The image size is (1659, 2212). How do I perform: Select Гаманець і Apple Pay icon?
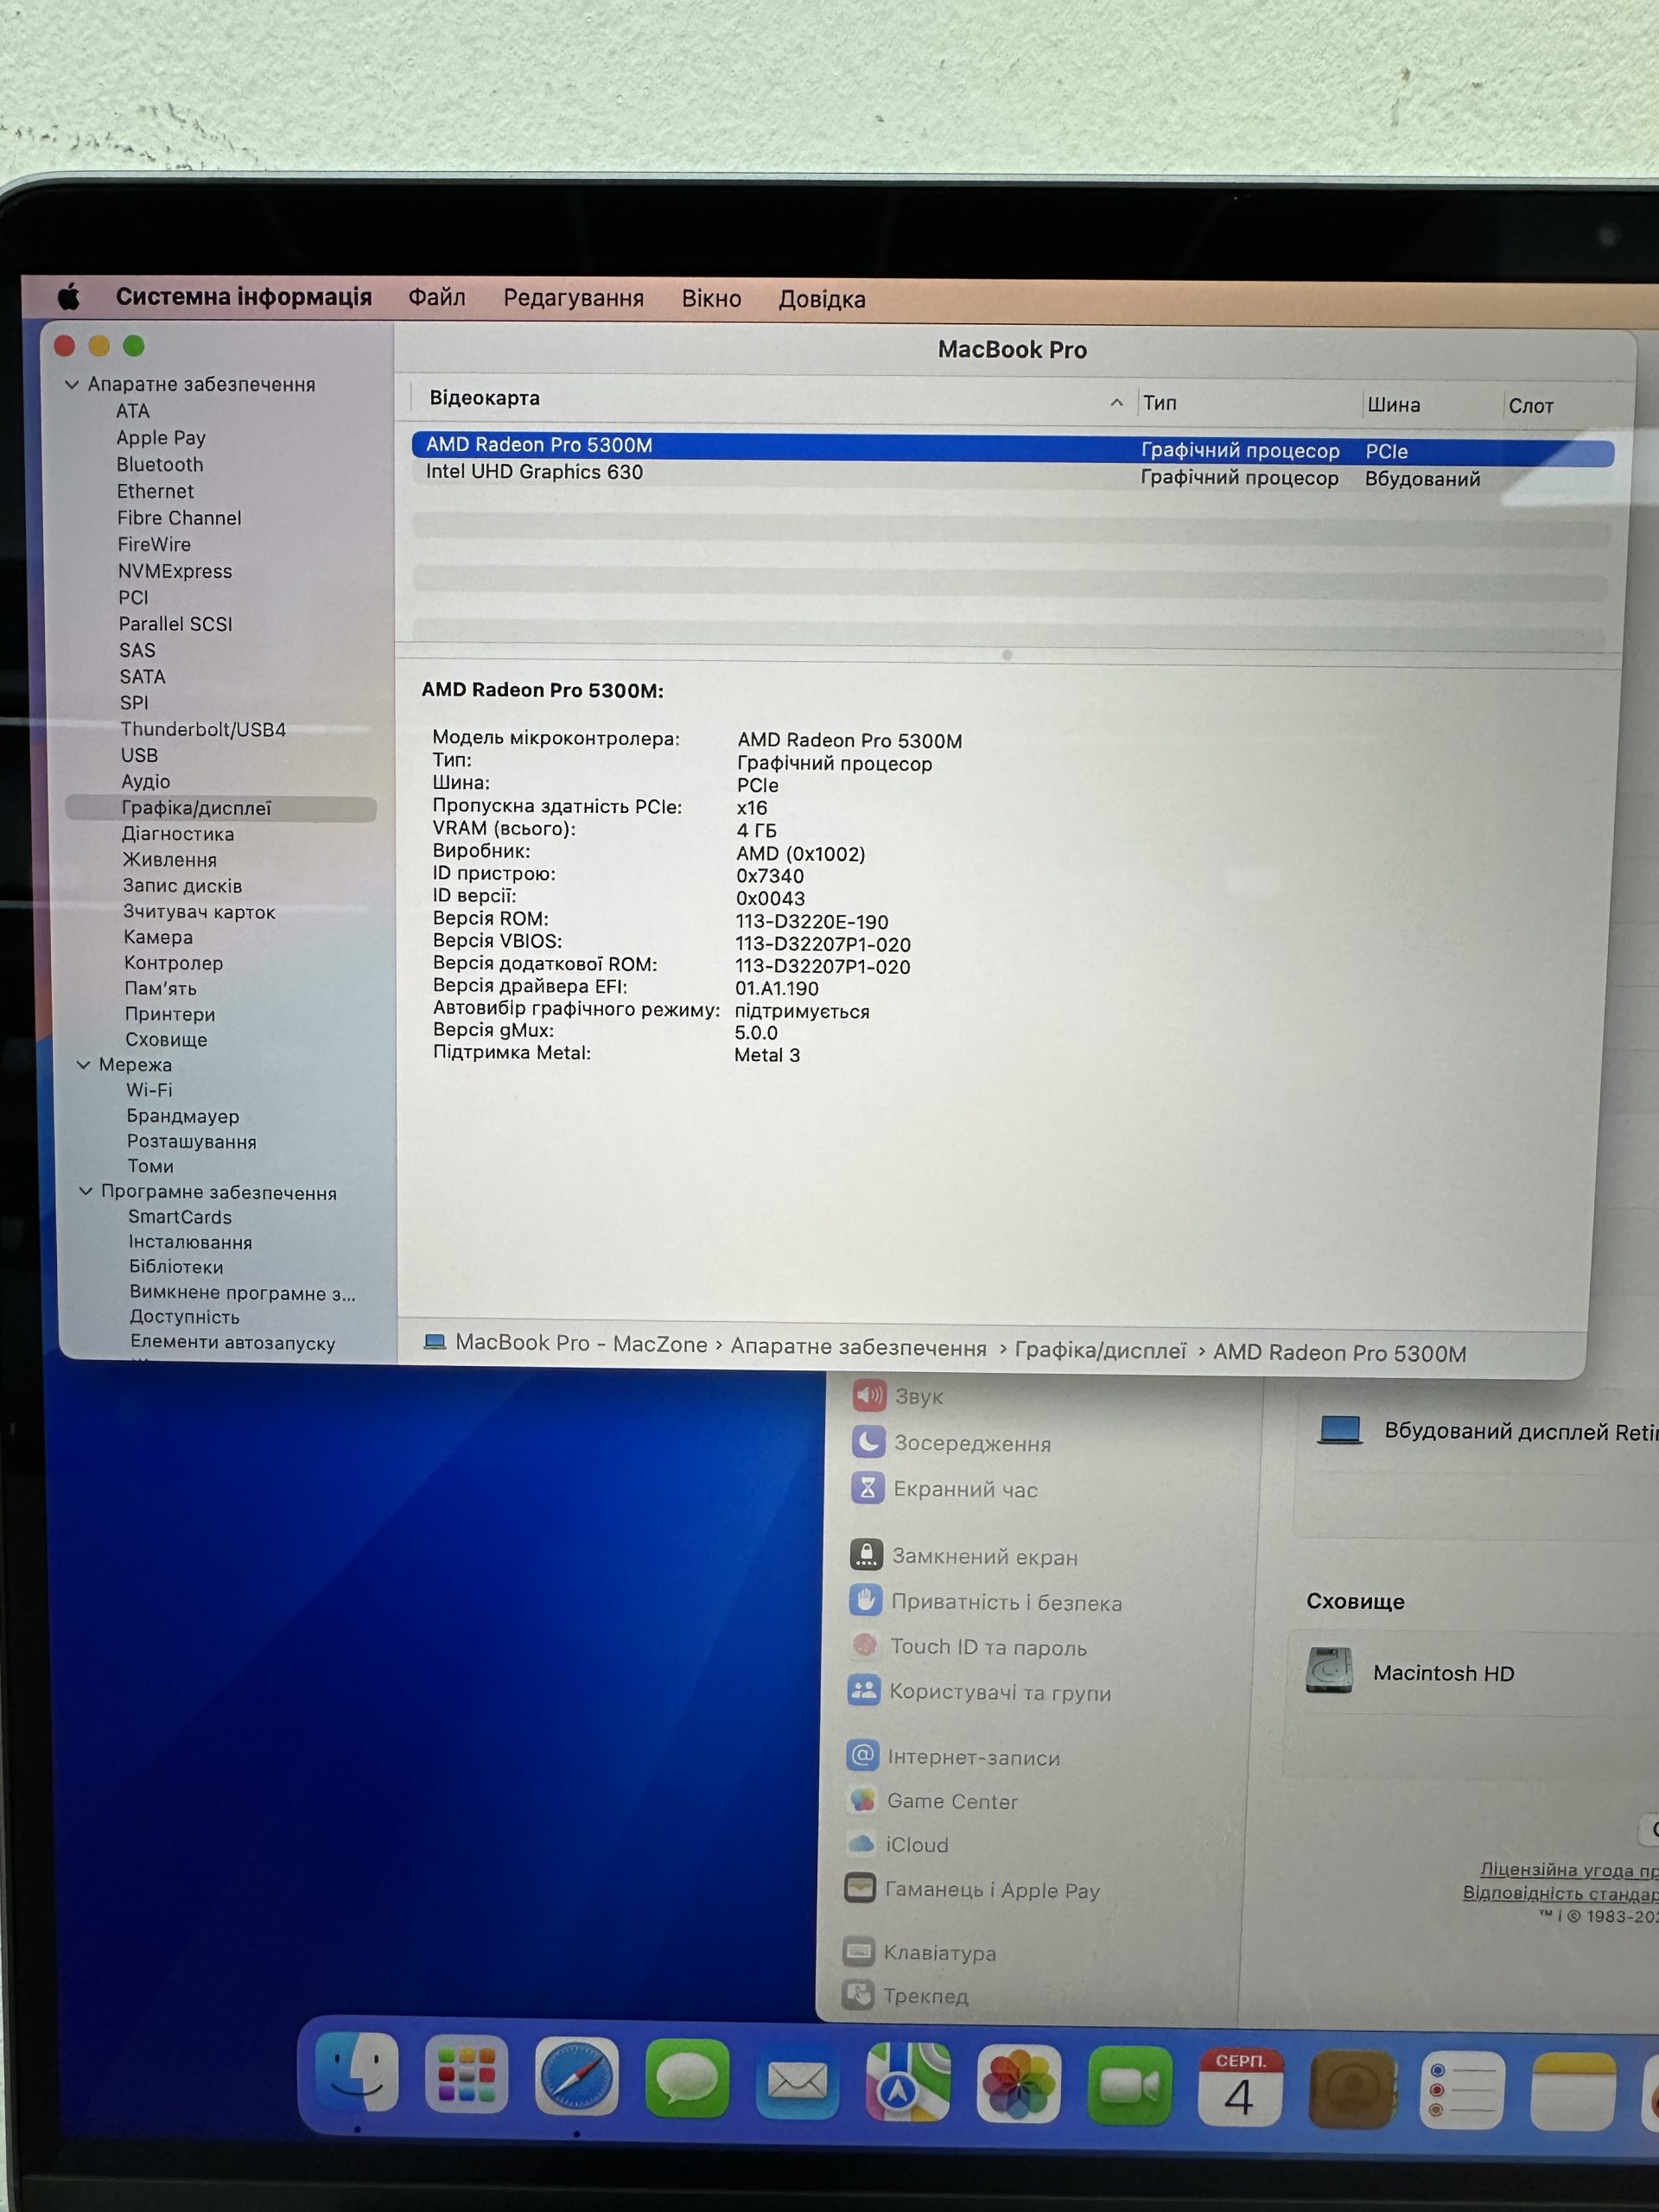(860, 1888)
